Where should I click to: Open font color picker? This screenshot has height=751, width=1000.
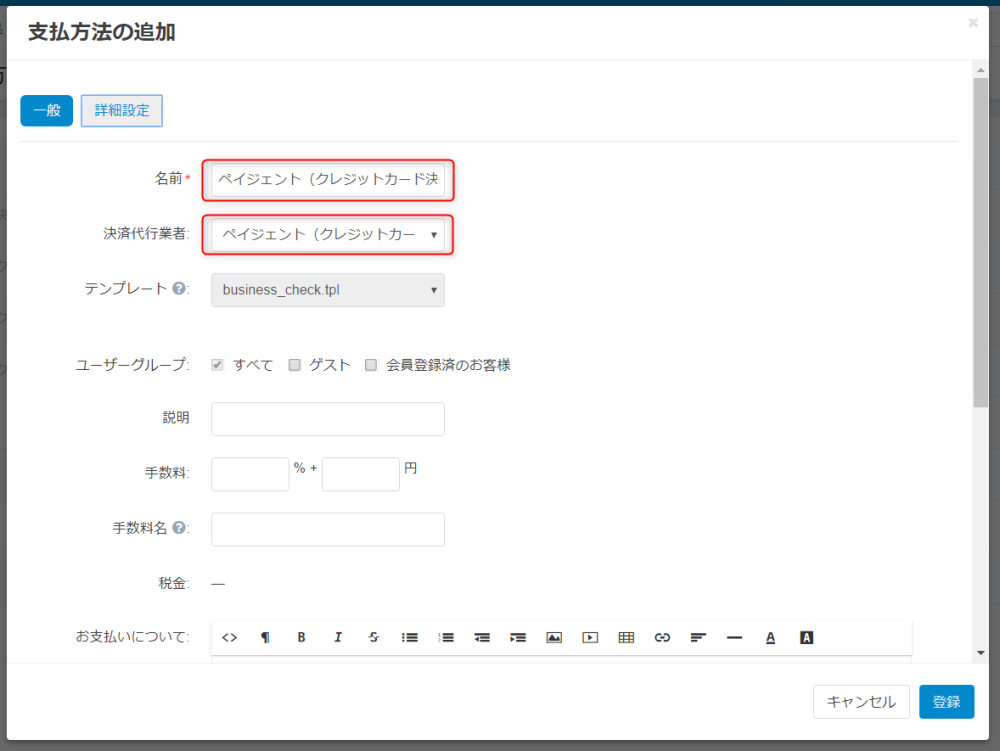tap(770, 638)
